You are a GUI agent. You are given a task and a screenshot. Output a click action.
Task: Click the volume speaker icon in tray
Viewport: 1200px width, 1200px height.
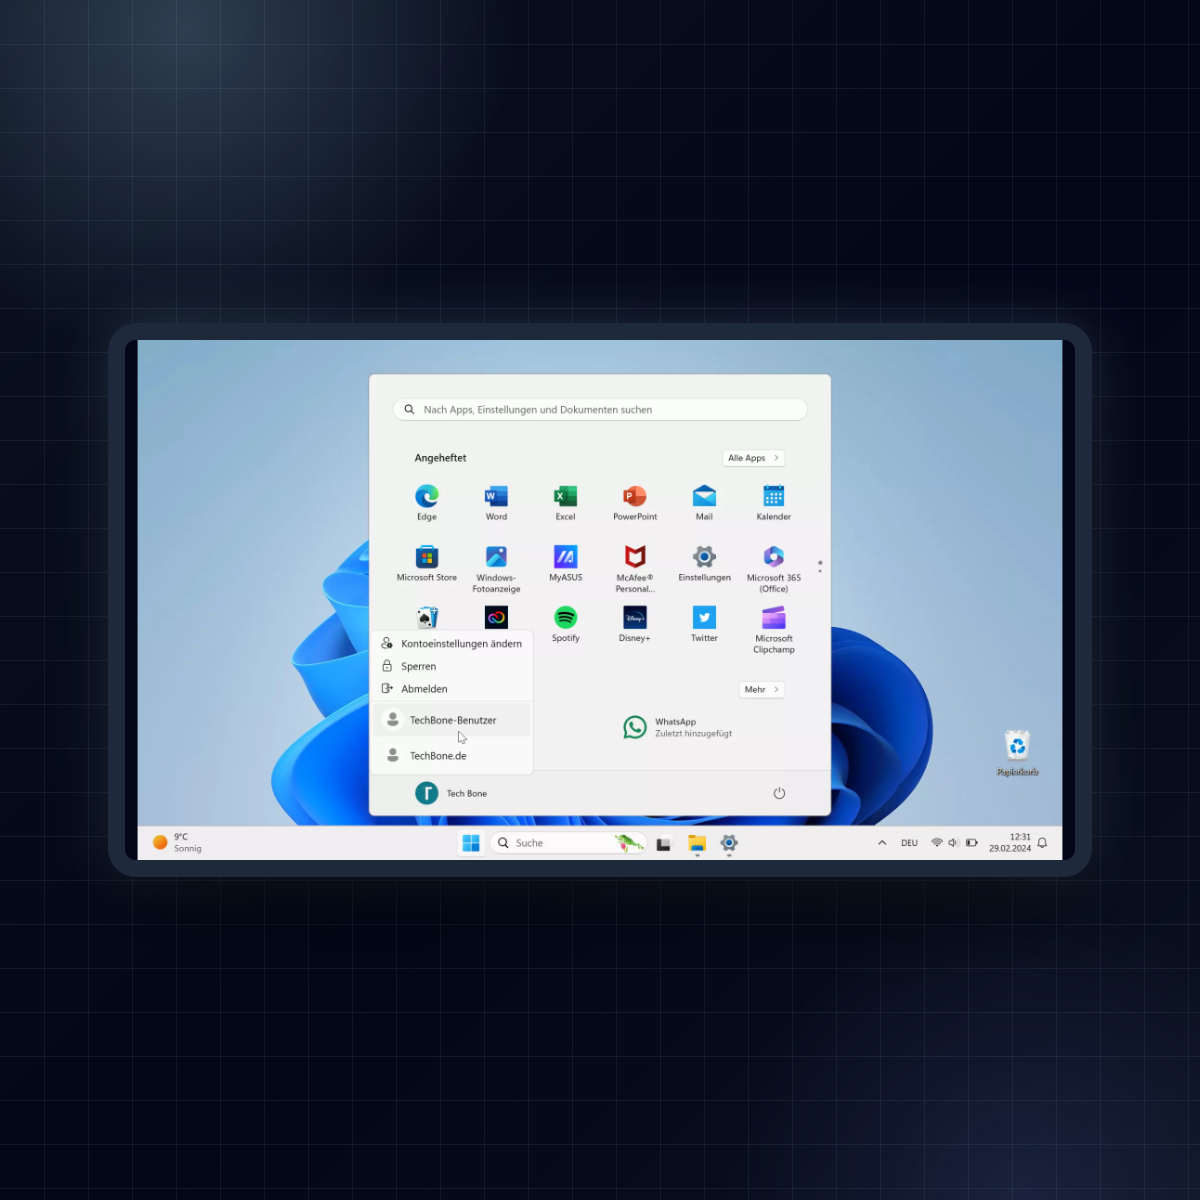(x=954, y=843)
